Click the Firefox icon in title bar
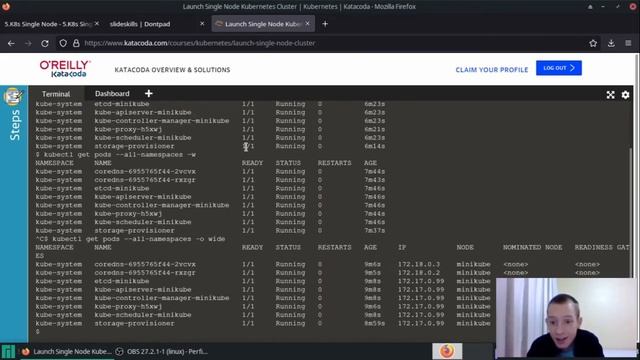The height and width of the screenshot is (360, 640). click(x=6, y=6)
